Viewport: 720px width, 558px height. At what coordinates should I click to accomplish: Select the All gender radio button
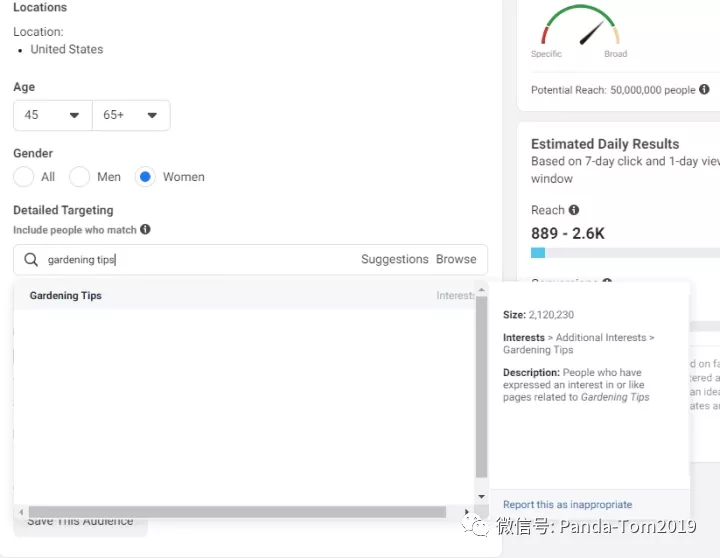click(23, 177)
